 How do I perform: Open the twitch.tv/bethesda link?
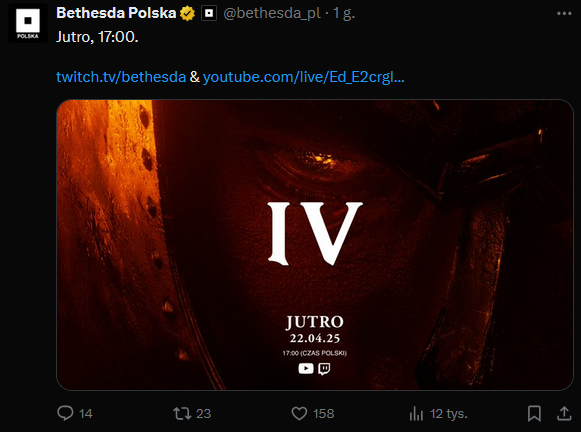coord(121,77)
